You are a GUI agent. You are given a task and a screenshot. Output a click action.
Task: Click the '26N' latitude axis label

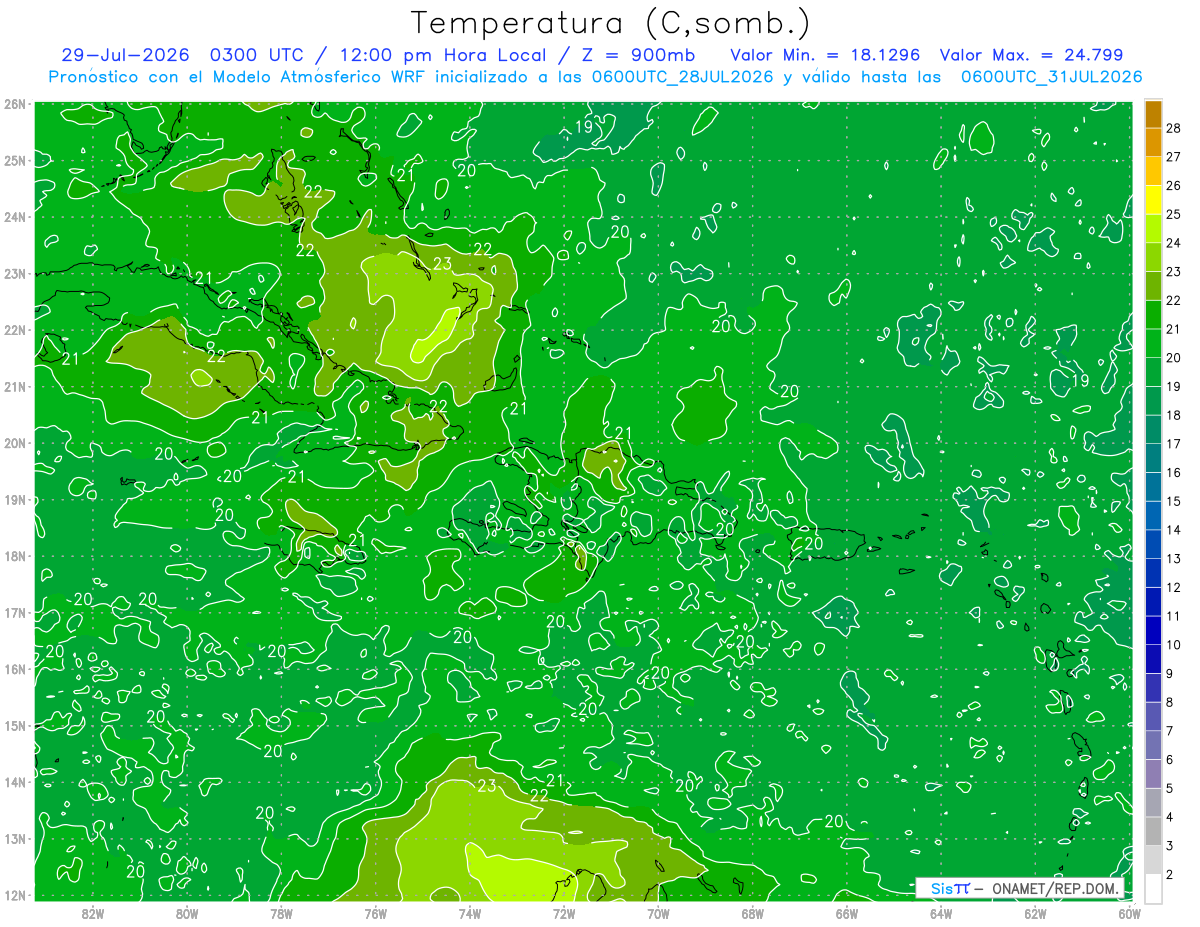(14, 104)
